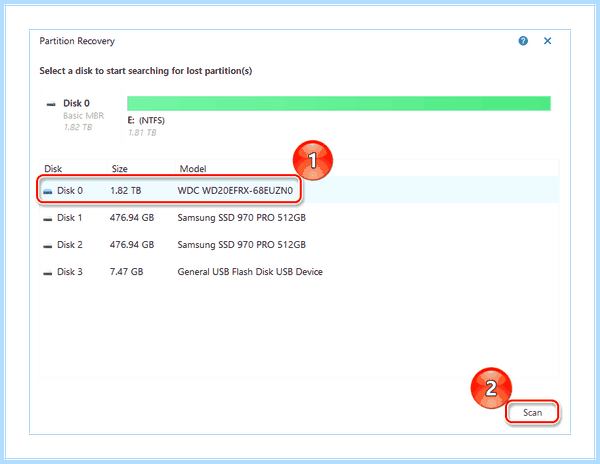The width and height of the screenshot is (600, 464).
Task: Click the 1.82 TB size in Disk 0 row
Action: tap(126, 190)
